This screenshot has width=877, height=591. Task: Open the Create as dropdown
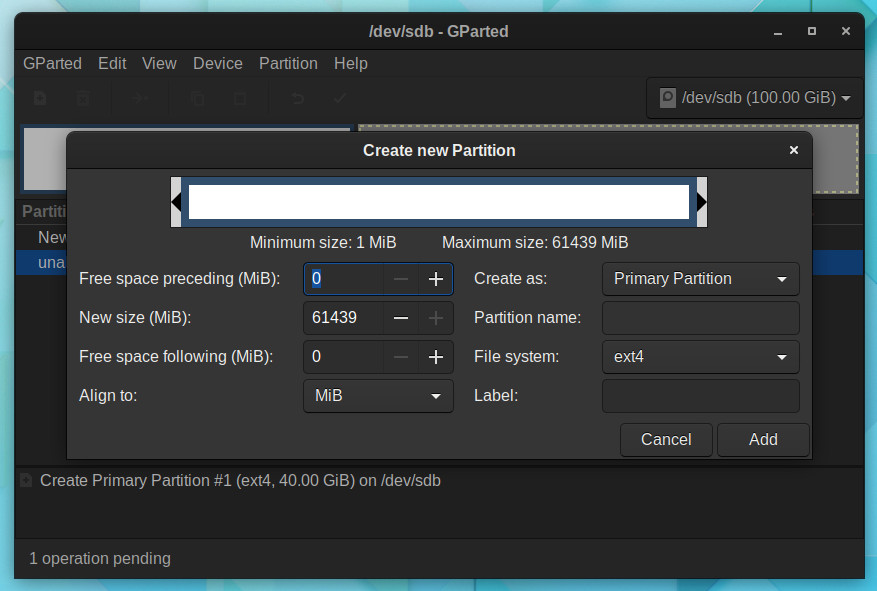701,279
